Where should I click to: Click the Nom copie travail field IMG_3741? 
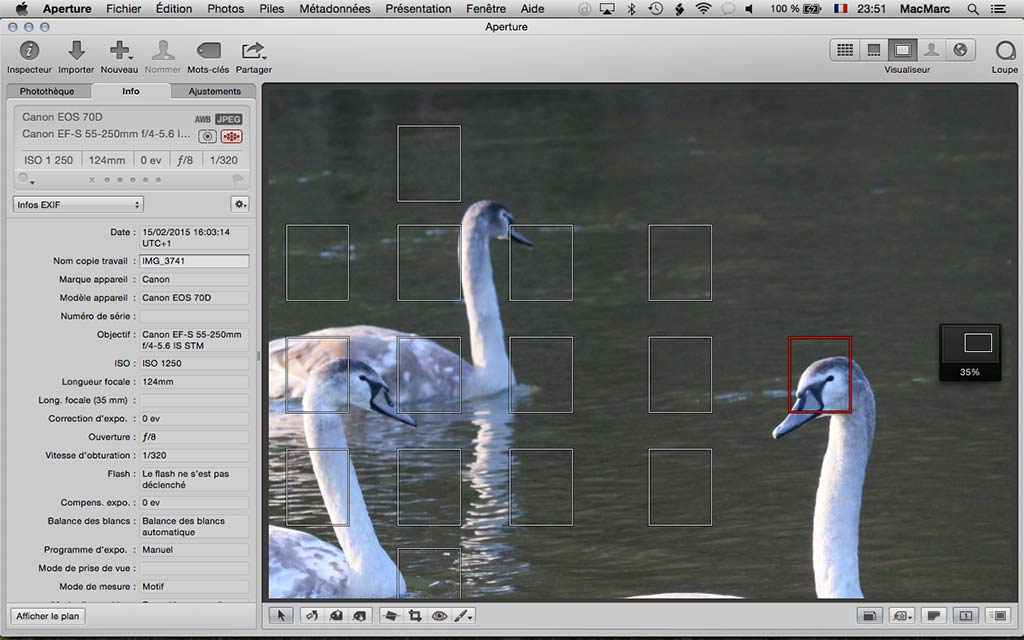point(194,261)
